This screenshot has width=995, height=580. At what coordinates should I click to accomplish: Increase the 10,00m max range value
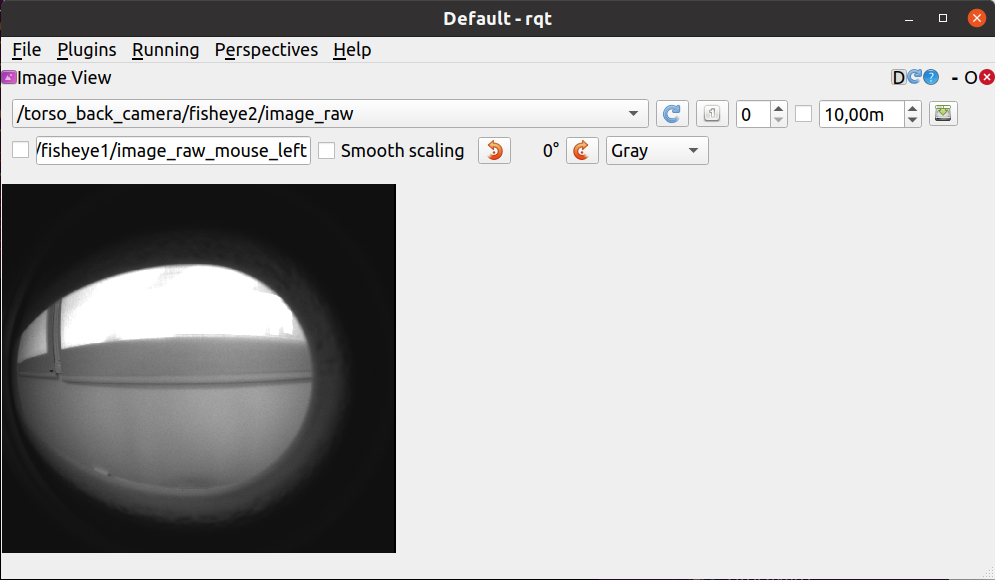[912, 108]
